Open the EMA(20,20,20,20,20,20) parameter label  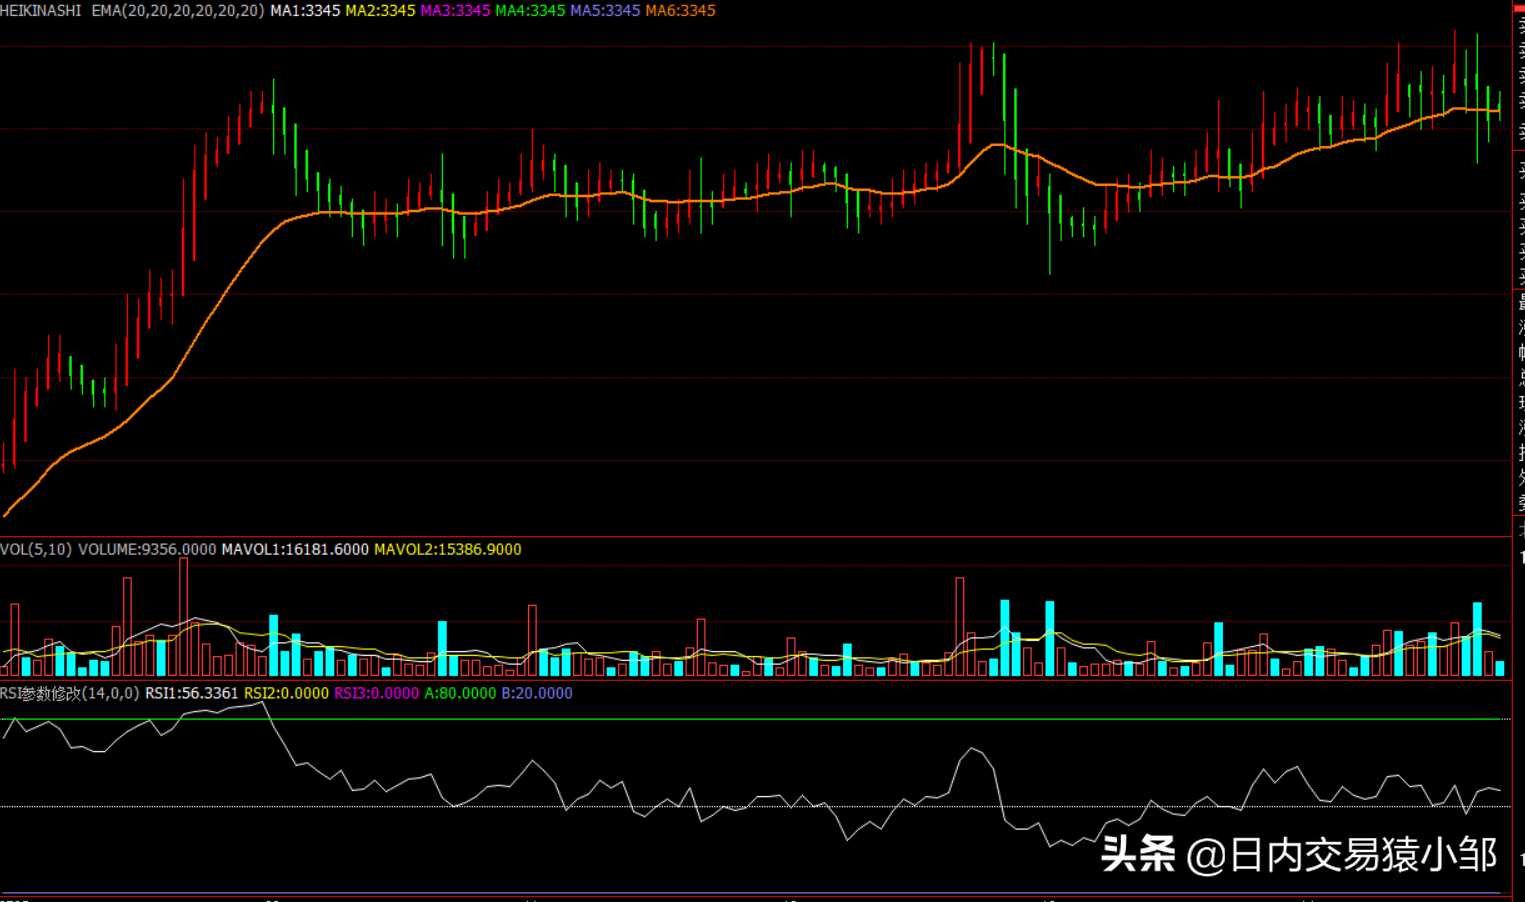pyautogui.click(x=178, y=11)
